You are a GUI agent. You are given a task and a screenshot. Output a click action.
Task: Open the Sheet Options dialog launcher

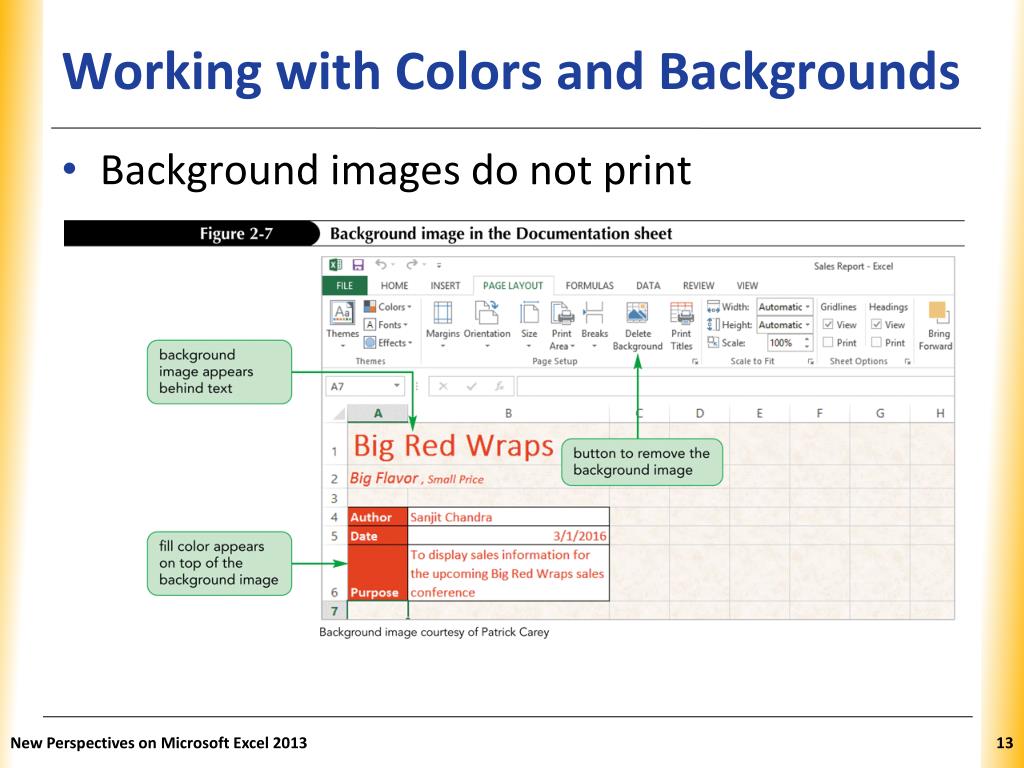[x=907, y=361]
